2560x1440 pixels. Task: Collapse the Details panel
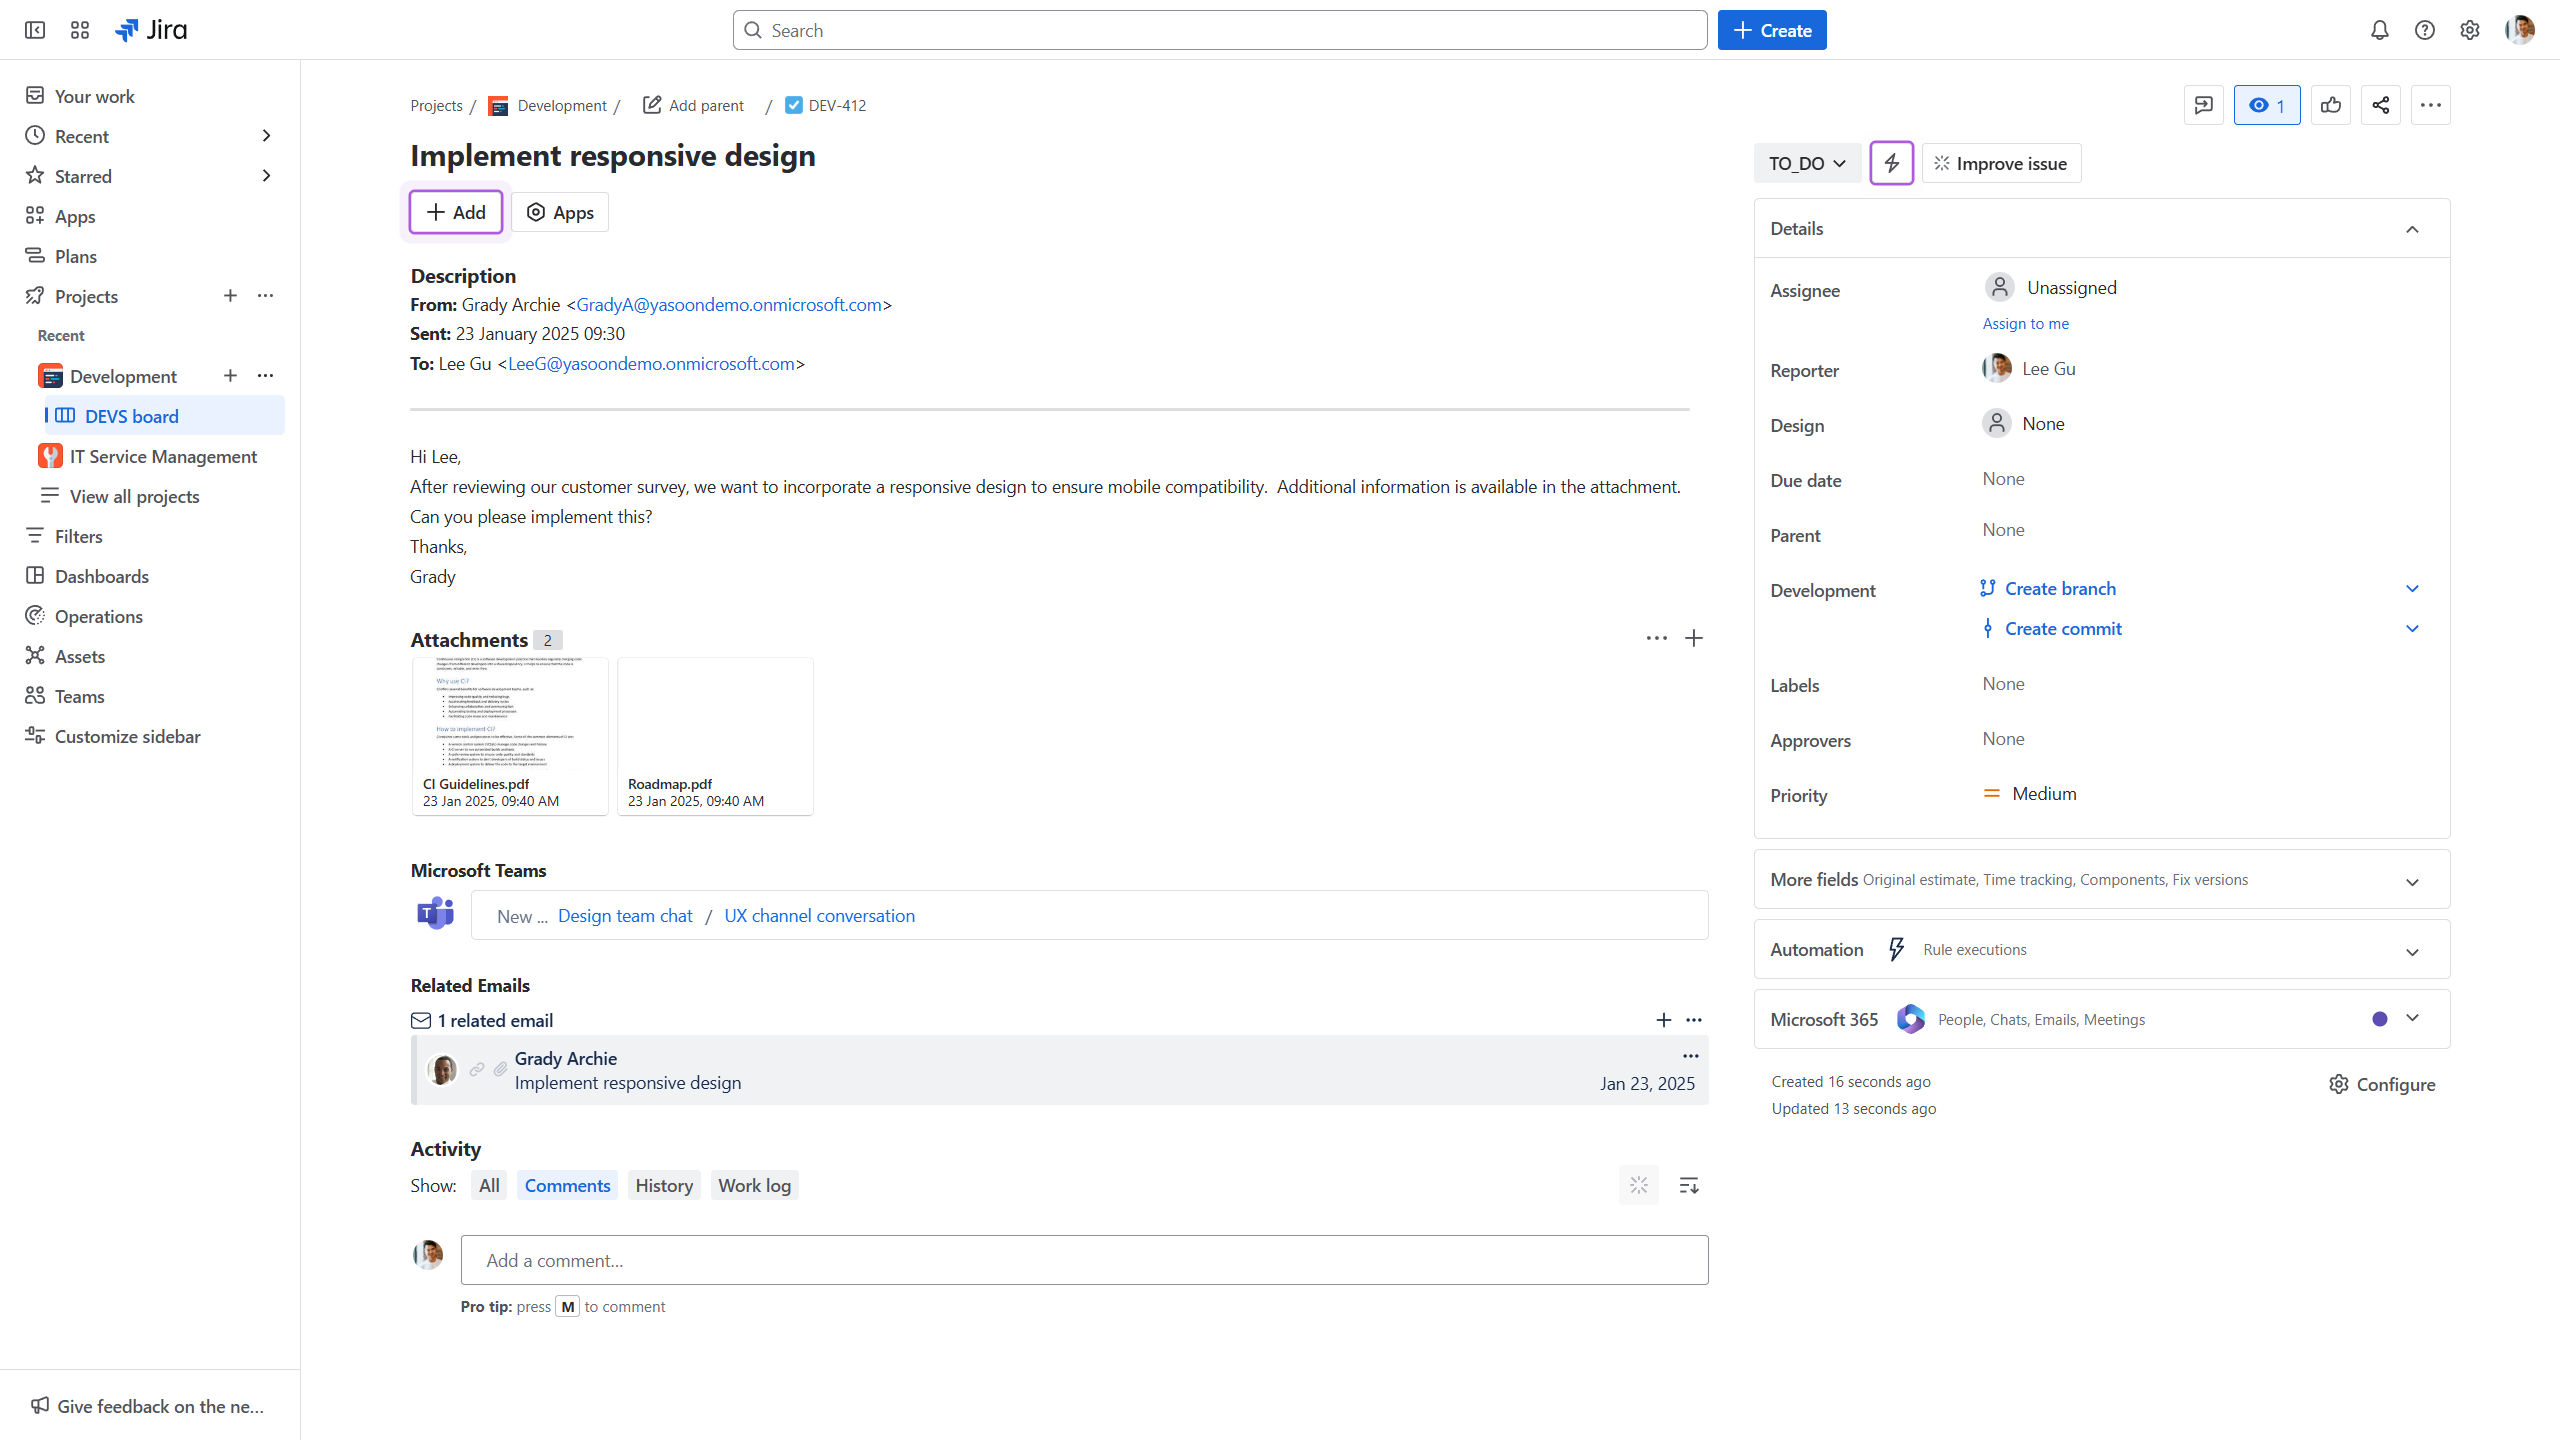2411,229
